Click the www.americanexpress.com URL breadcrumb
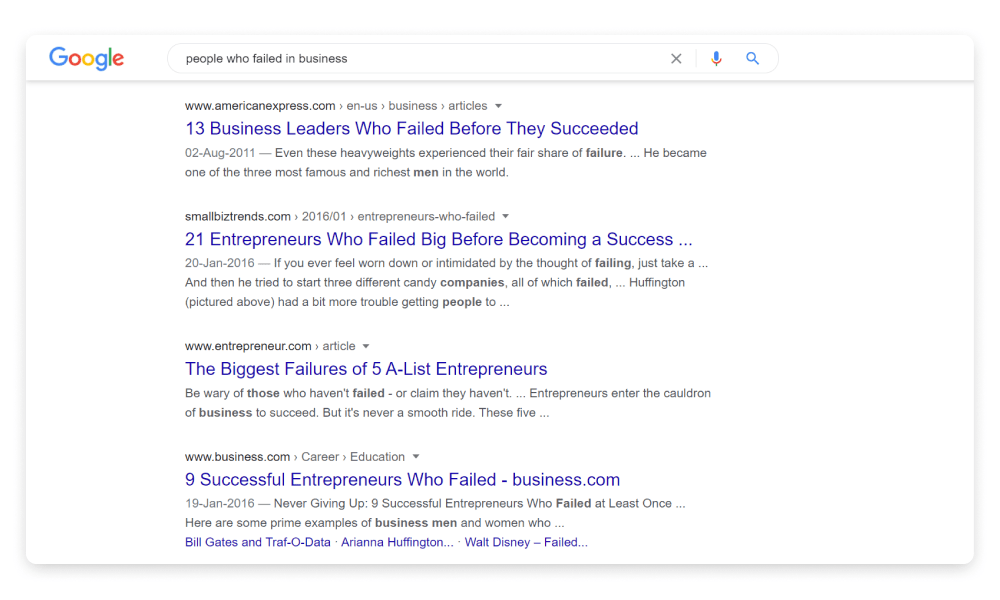Viewport: 1000px width, 600px height. coord(260,106)
